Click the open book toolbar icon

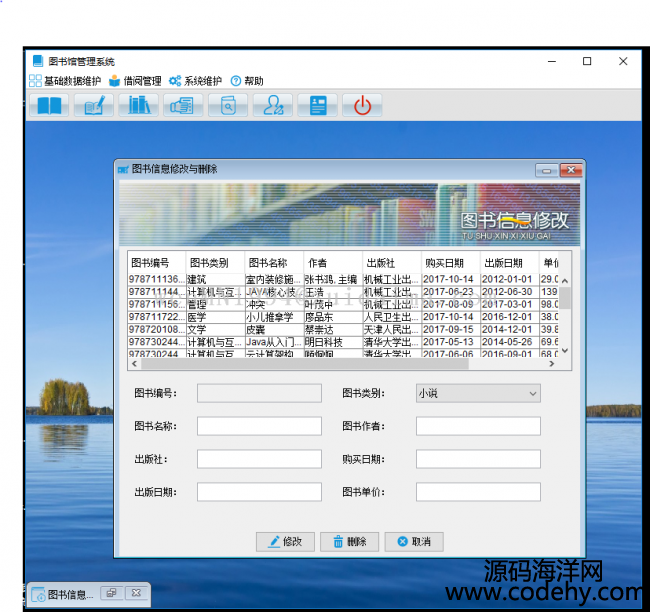coord(49,105)
